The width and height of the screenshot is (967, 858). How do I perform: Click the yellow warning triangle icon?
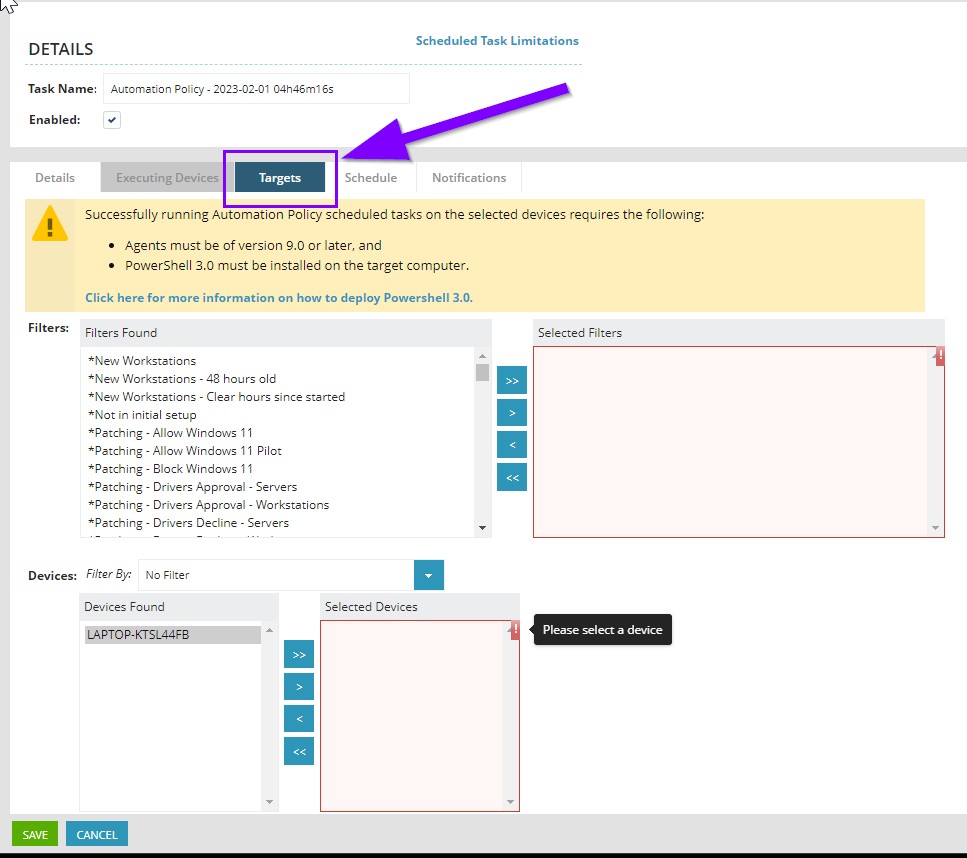click(50, 223)
